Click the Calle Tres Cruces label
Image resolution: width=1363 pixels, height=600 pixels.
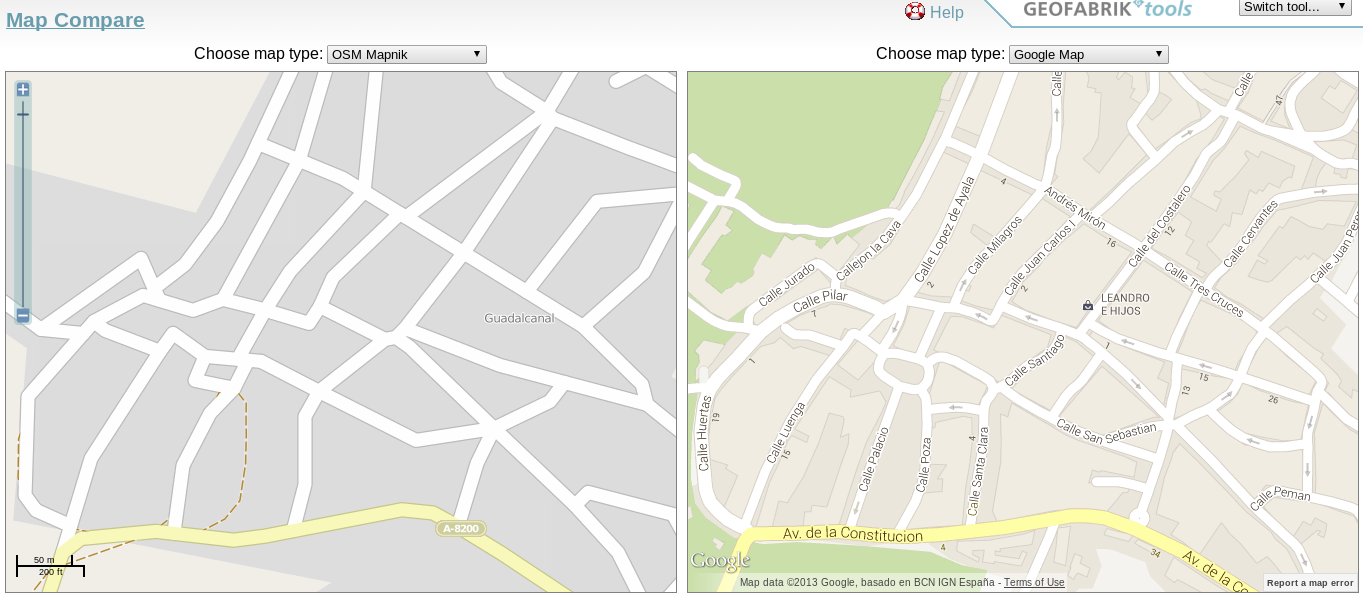pos(1204,290)
